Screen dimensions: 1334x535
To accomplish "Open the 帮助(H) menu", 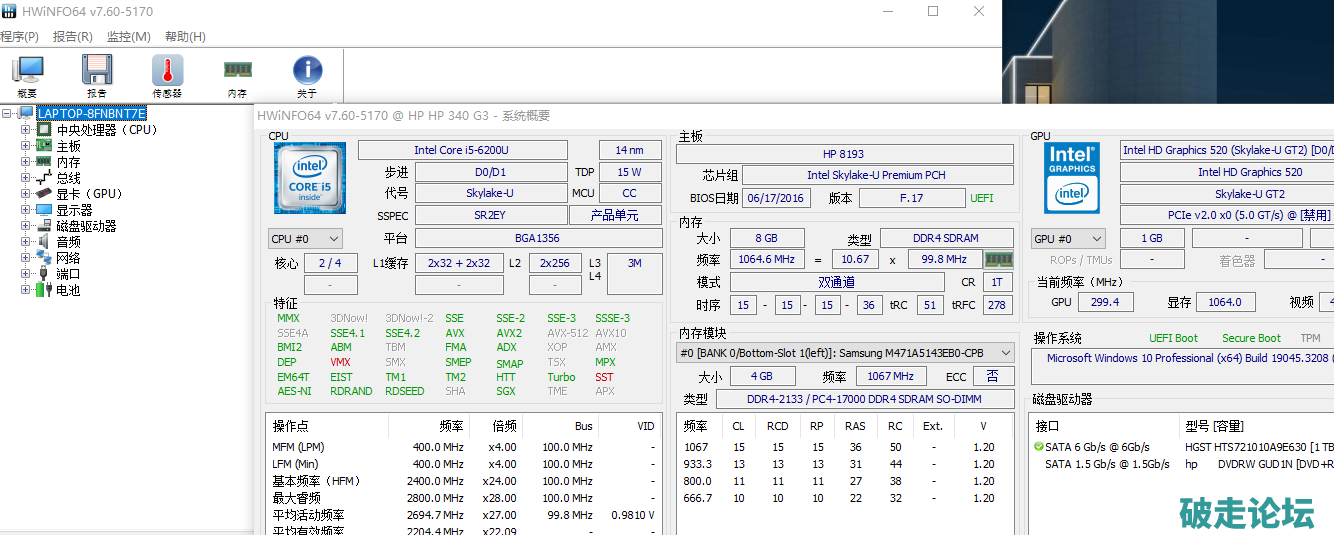I will coord(185,37).
